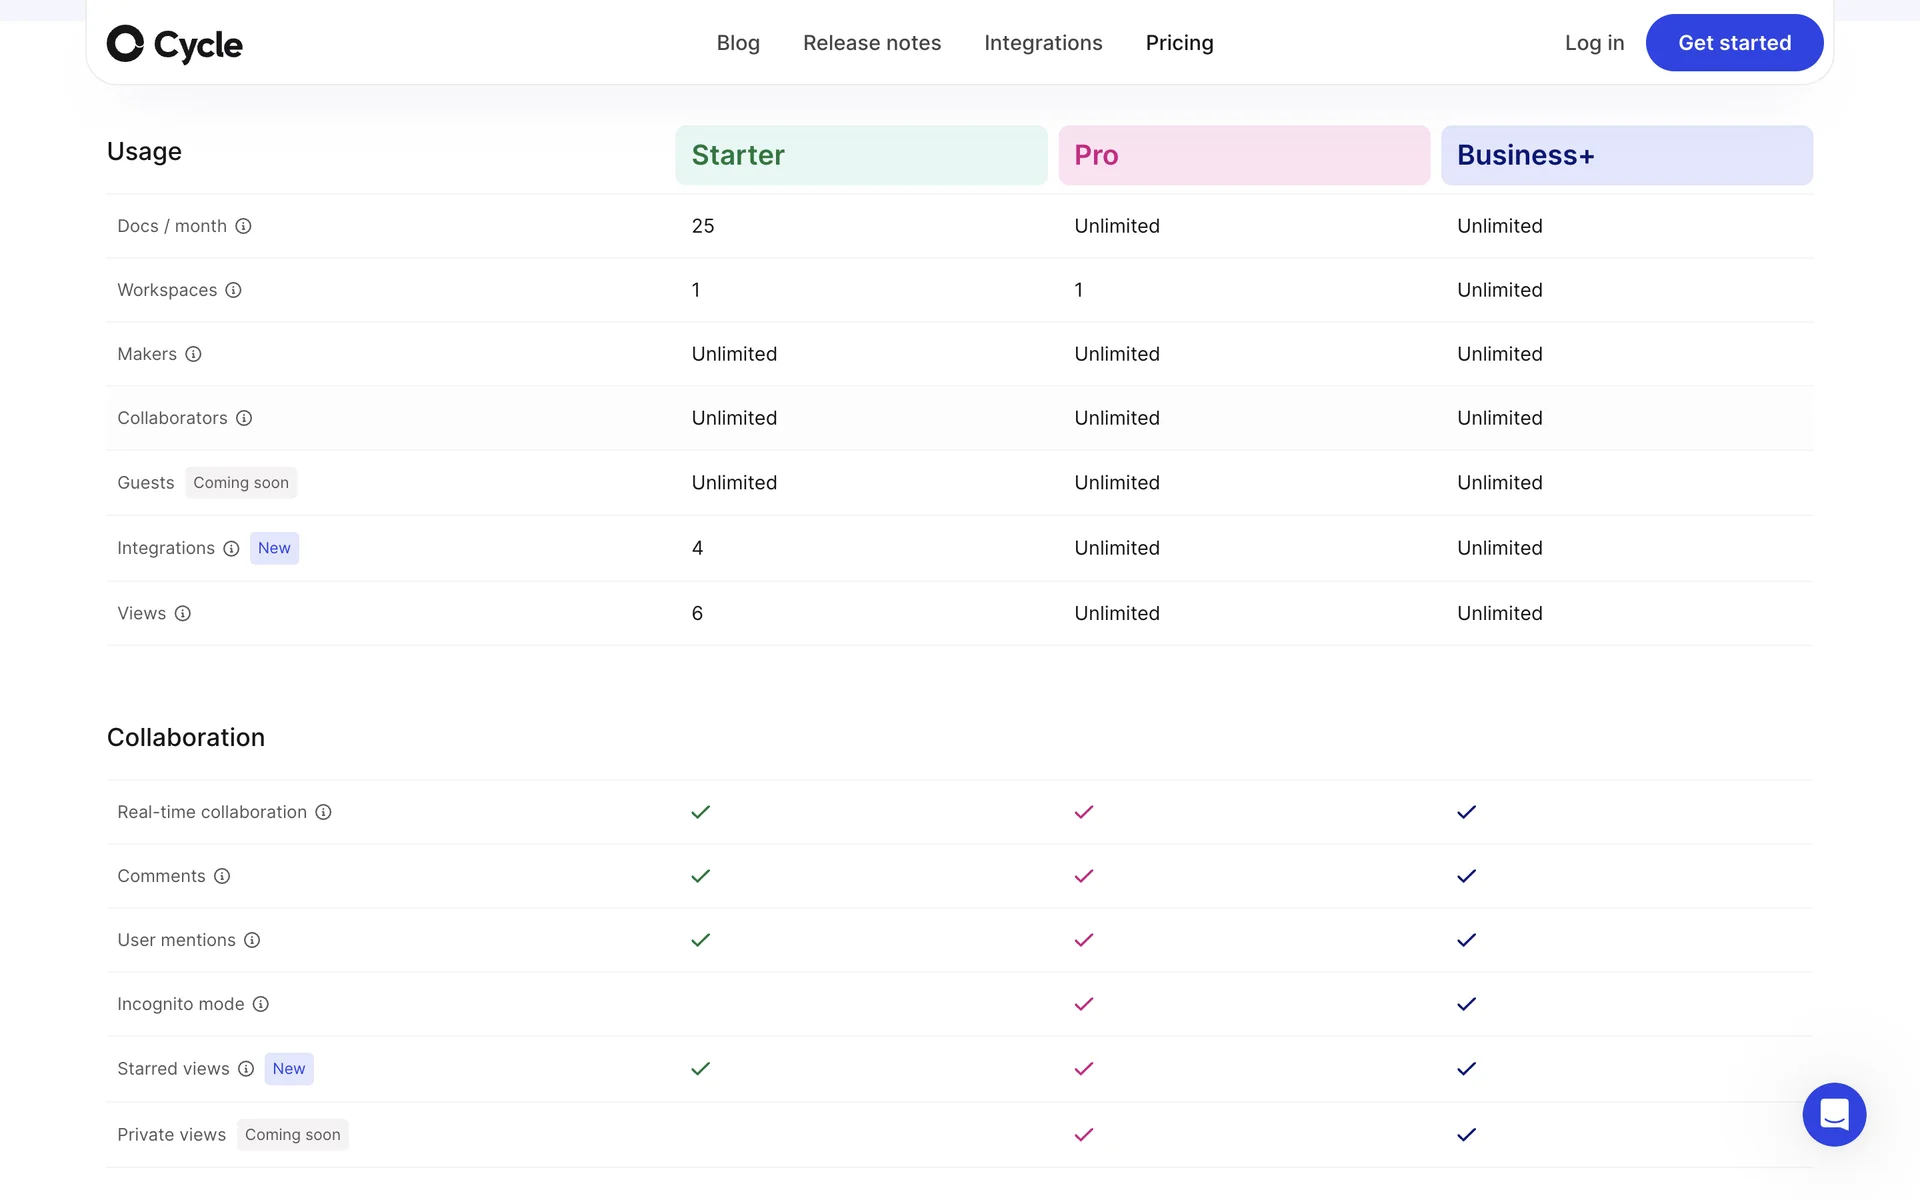This screenshot has height=1200, width=1920.
Task: Go to Release notes
Action: tap(871, 43)
